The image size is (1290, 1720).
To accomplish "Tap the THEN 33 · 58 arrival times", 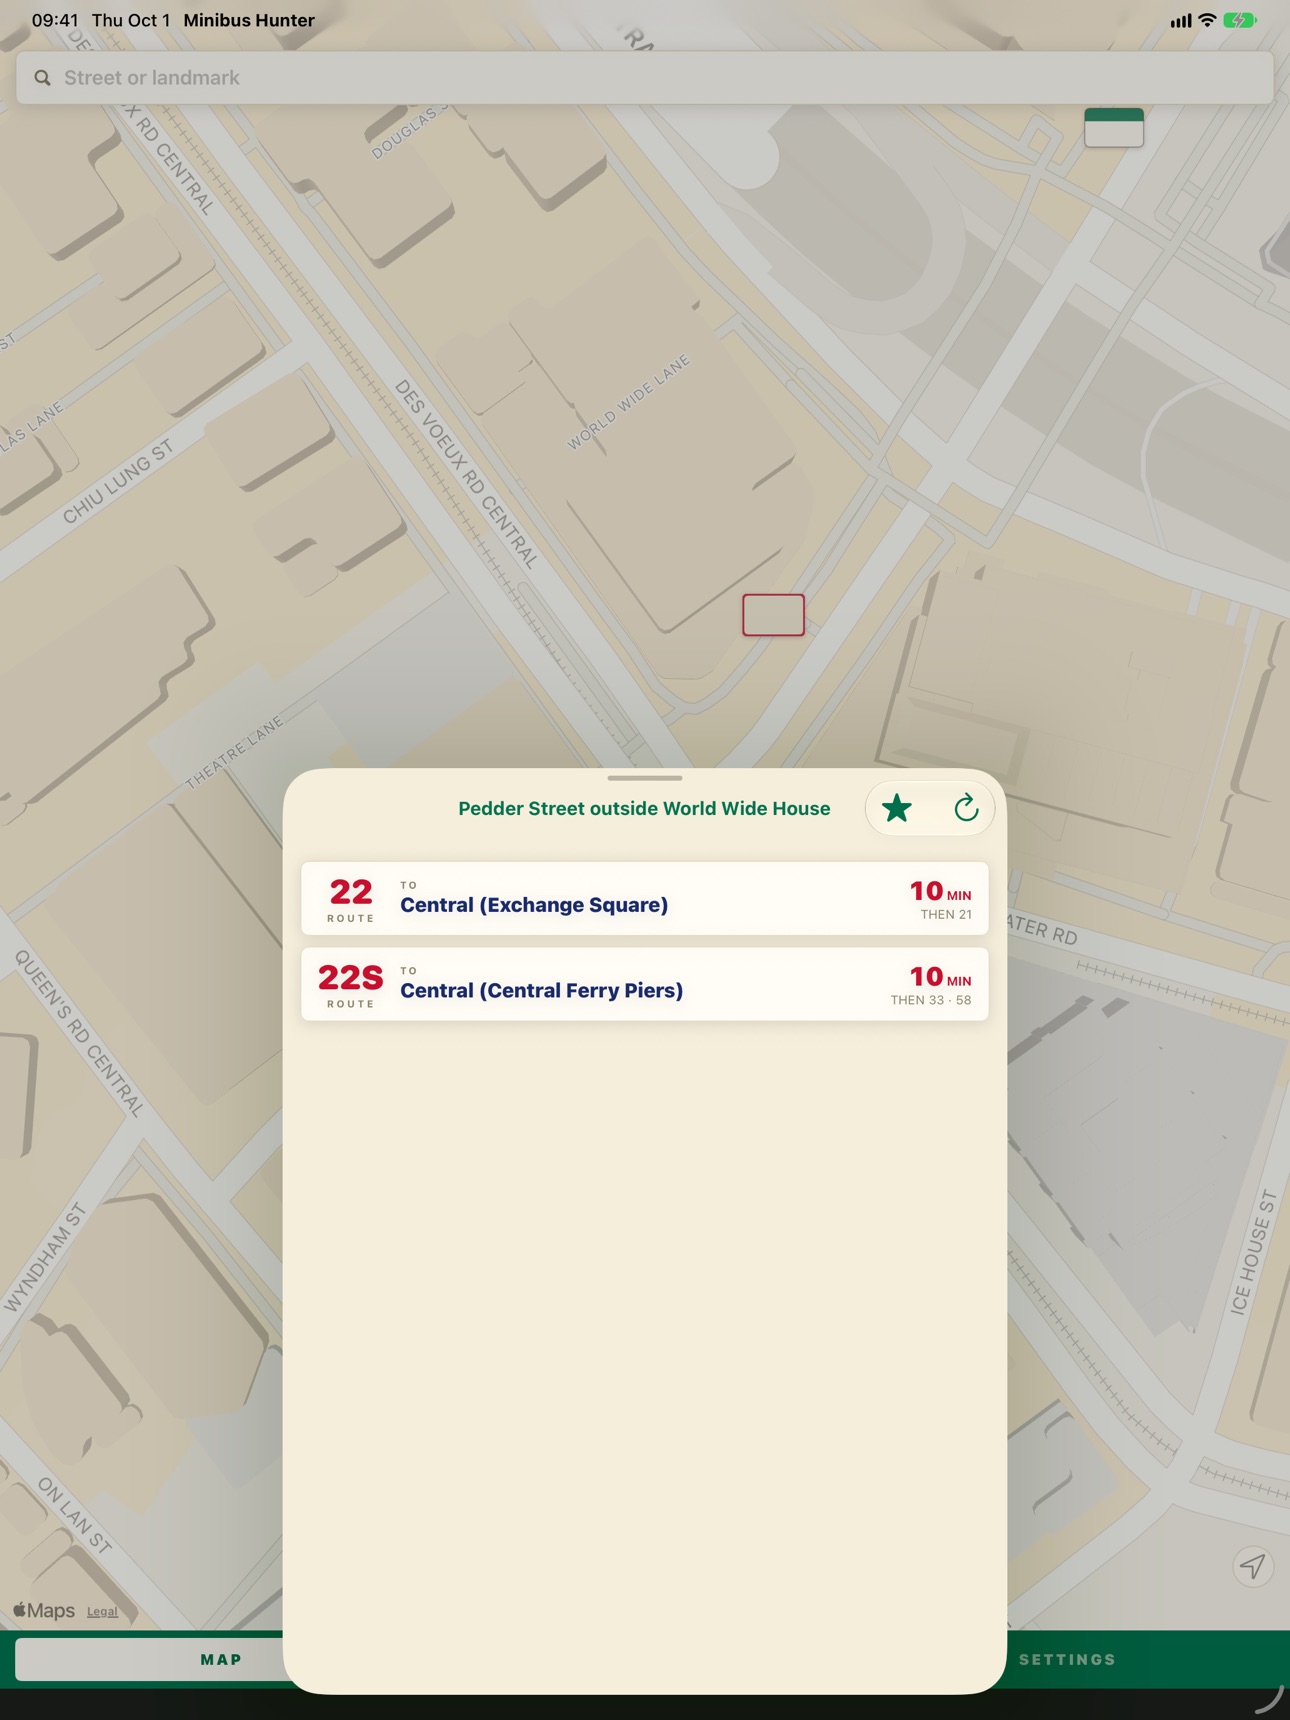I will tap(930, 1000).
